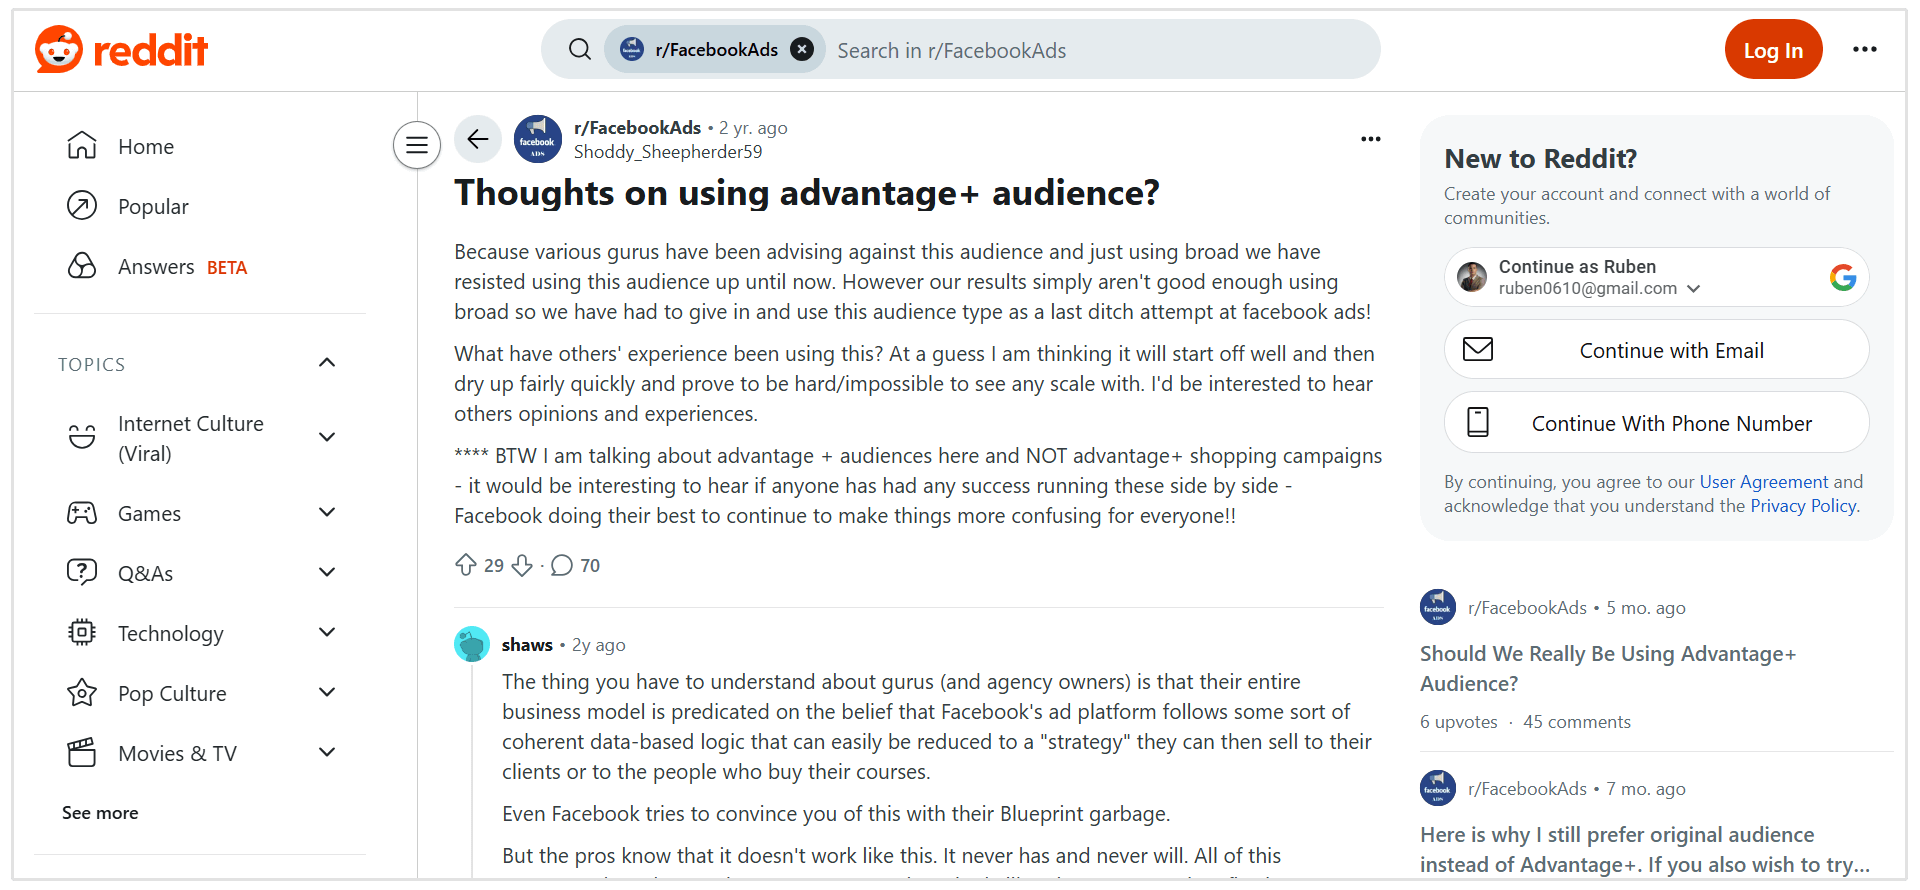Open the User Agreement link
Image resolution: width=1920 pixels, height=890 pixels.
point(1764,482)
